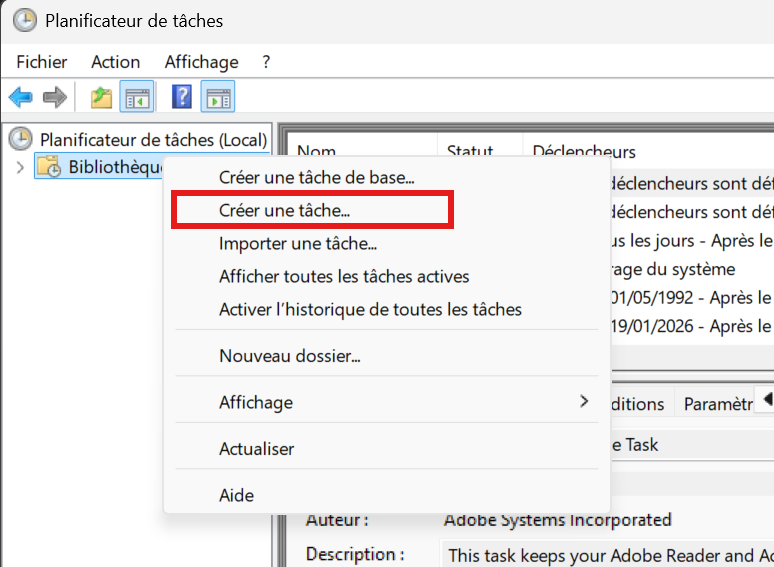The image size is (774, 567).
Task: Switch to the partially hidden Conditions tab
Action: (642, 404)
